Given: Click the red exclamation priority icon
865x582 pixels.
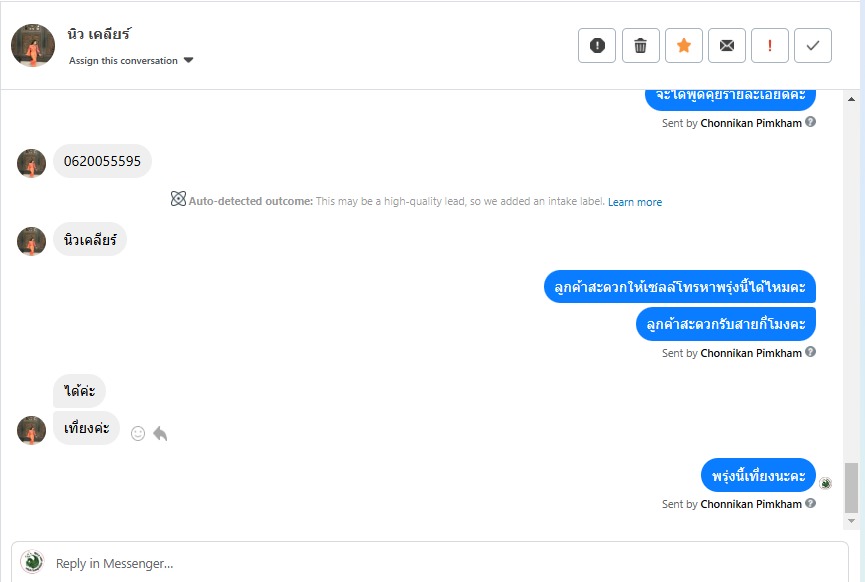Looking at the screenshot, I should [x=770, y=45].
